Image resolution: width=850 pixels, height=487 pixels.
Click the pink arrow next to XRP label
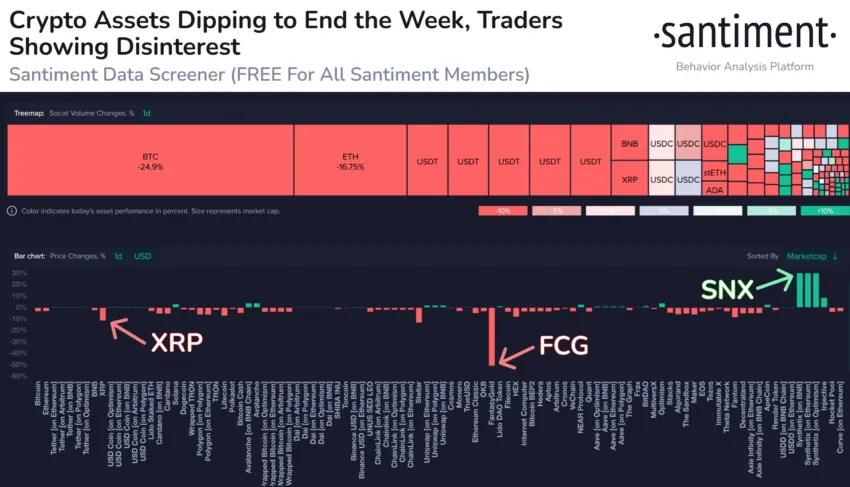pyautogui.click(x=128, y=331)
